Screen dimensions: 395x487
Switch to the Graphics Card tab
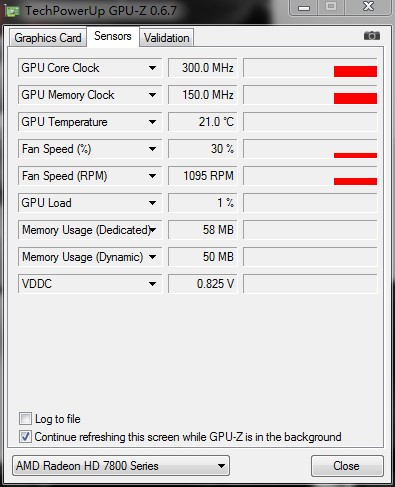48,38
